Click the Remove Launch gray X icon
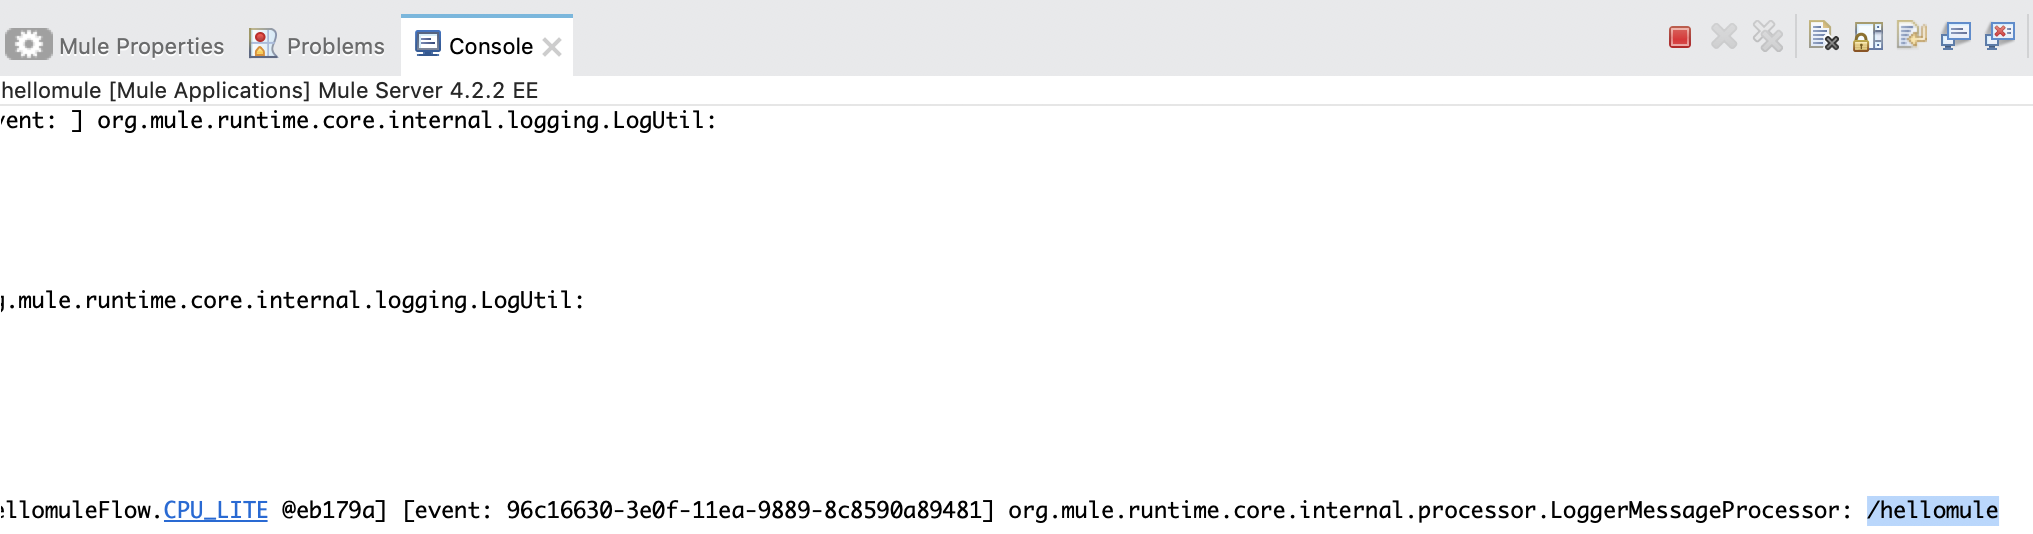Screen dimensions: 2033x534 [1724, 38]
